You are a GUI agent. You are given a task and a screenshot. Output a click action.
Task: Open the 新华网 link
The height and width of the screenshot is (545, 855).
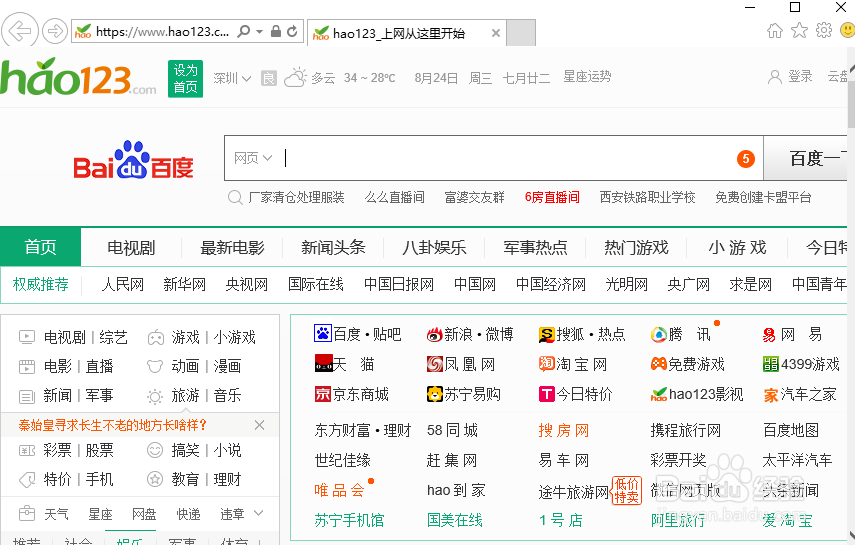pos(184,284)
